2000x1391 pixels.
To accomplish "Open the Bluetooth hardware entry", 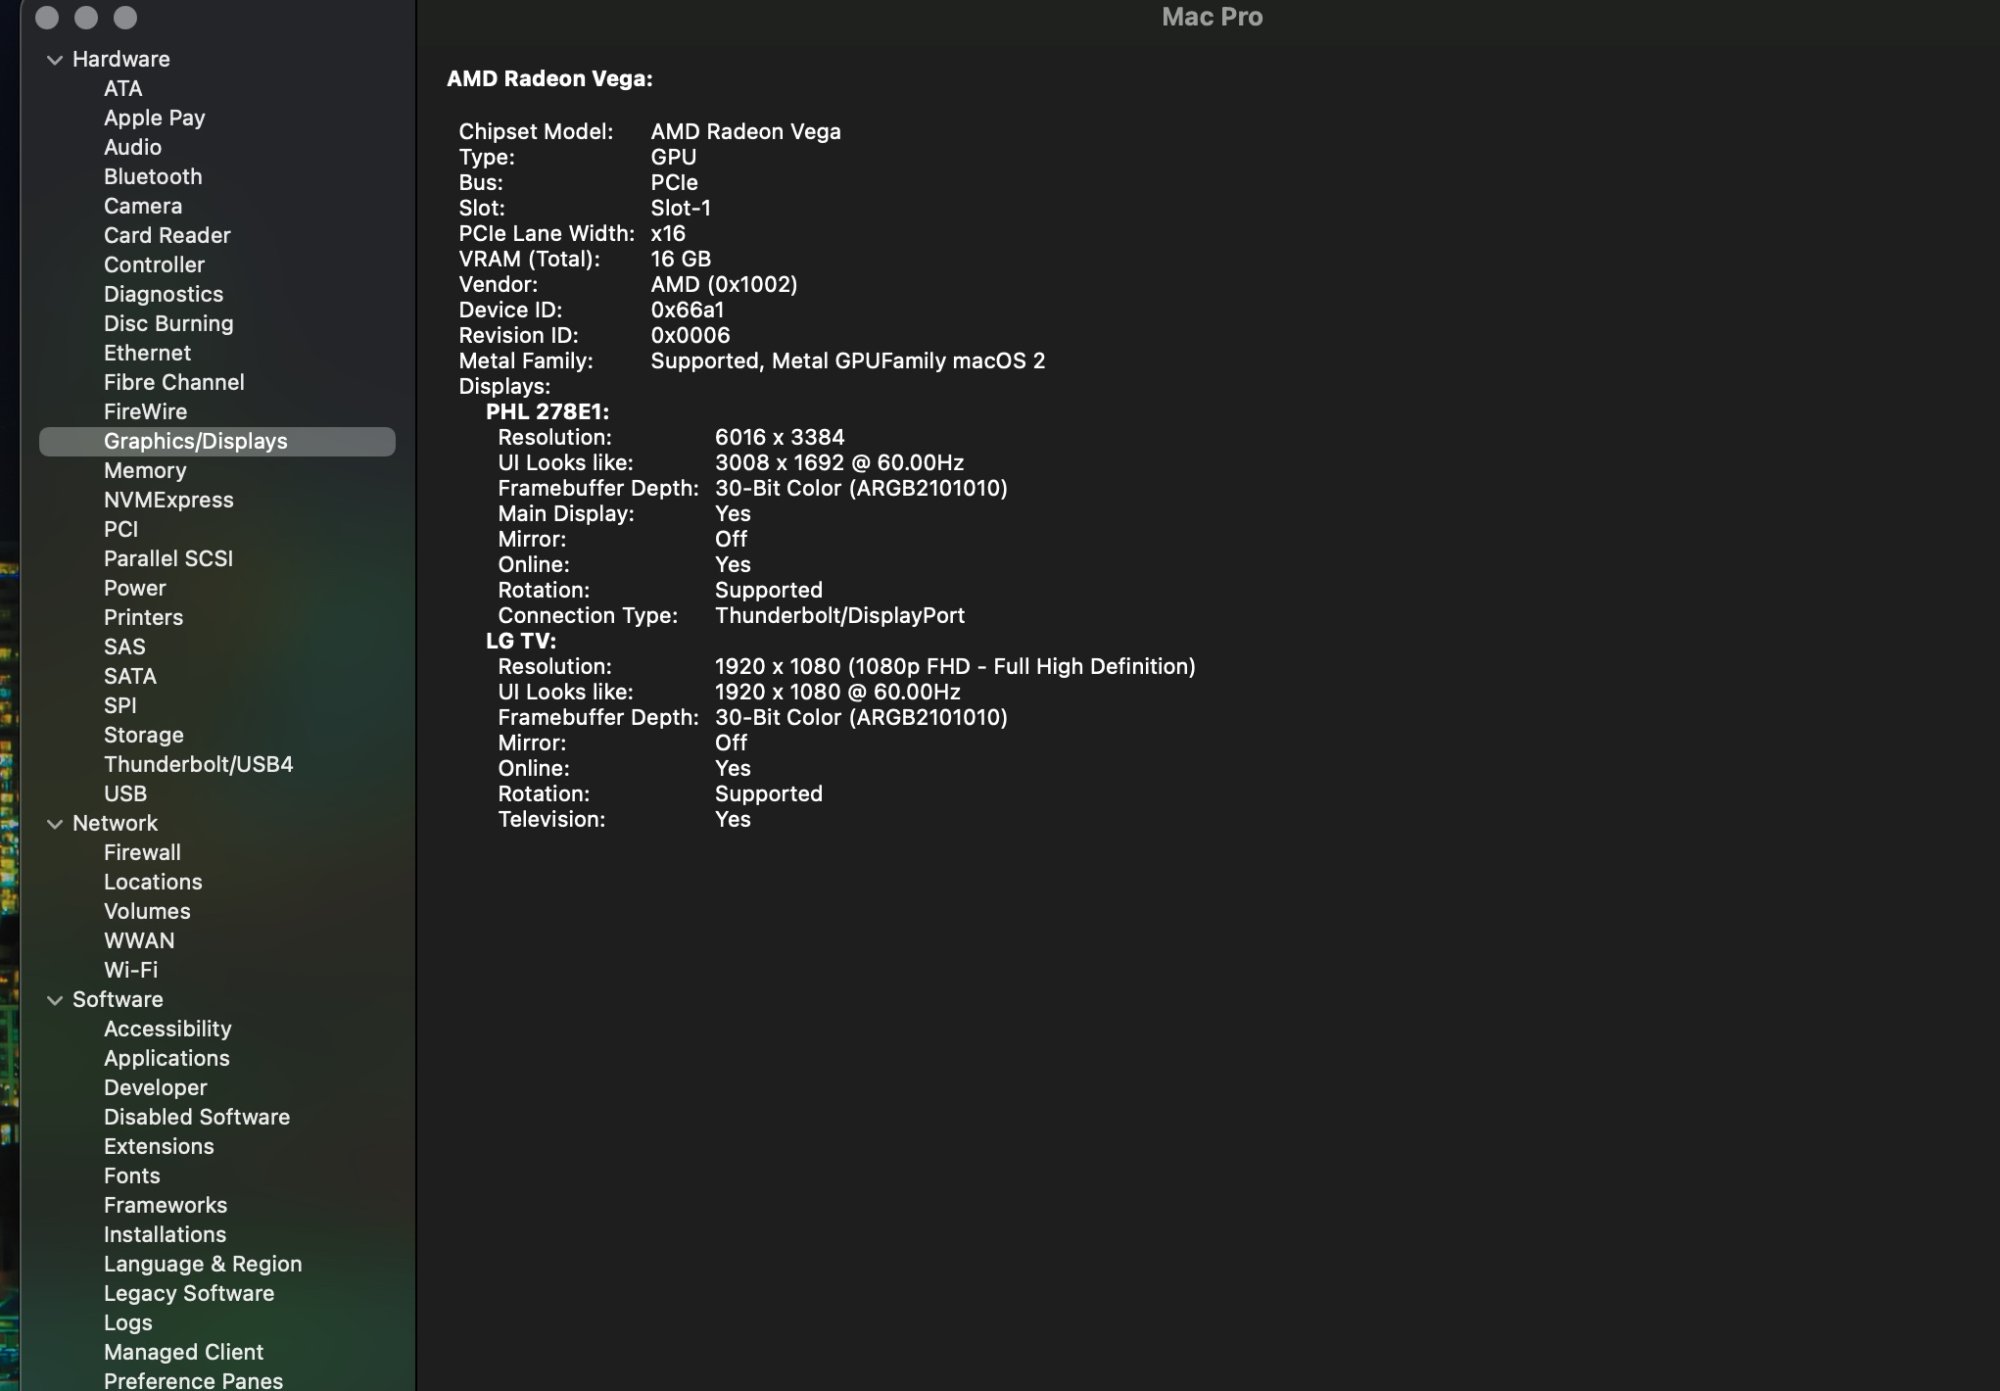I will click(153, 176).
